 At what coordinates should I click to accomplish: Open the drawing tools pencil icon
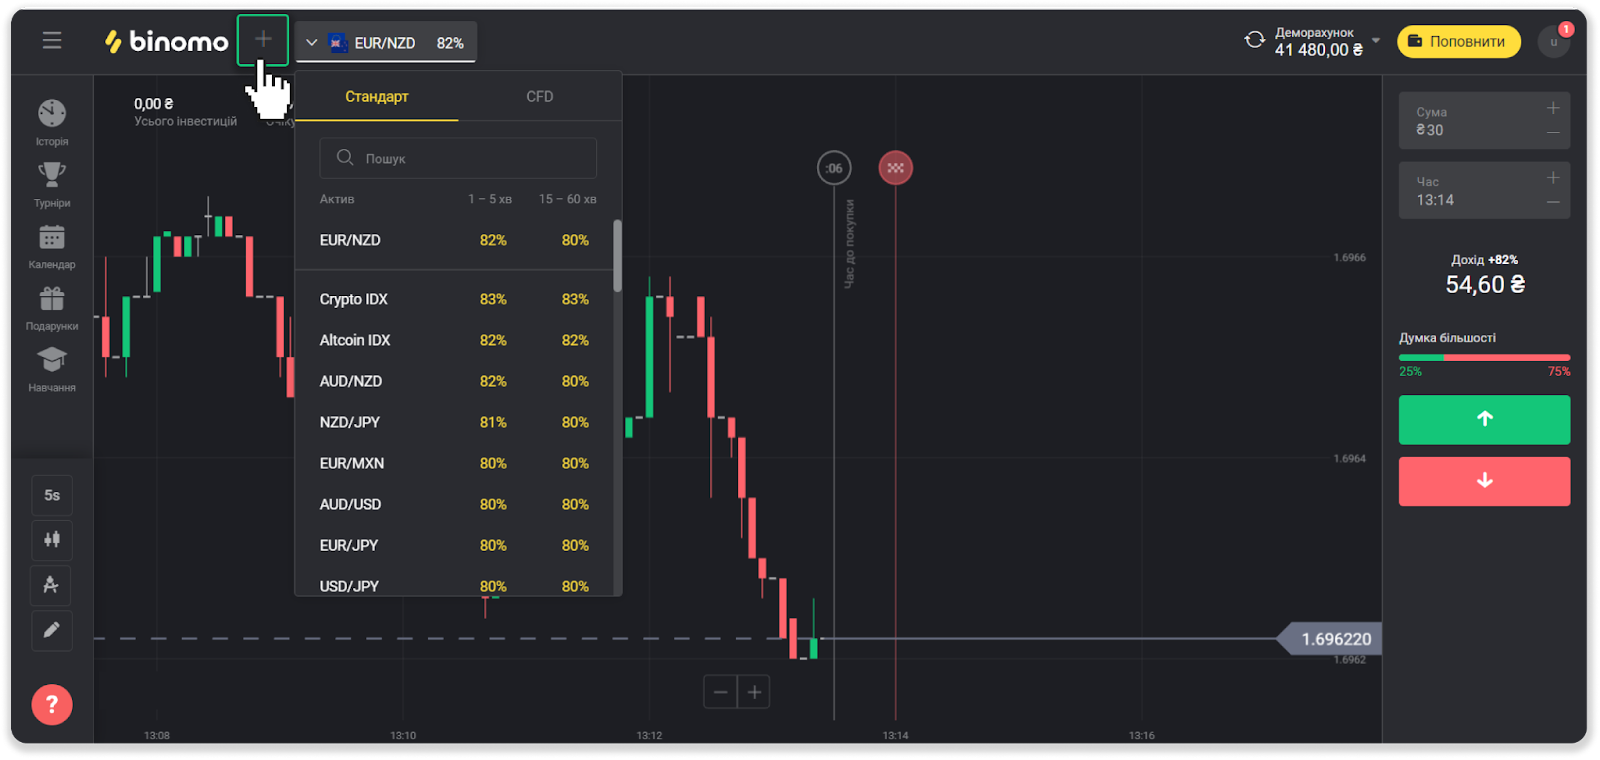[x=52, y=630]
